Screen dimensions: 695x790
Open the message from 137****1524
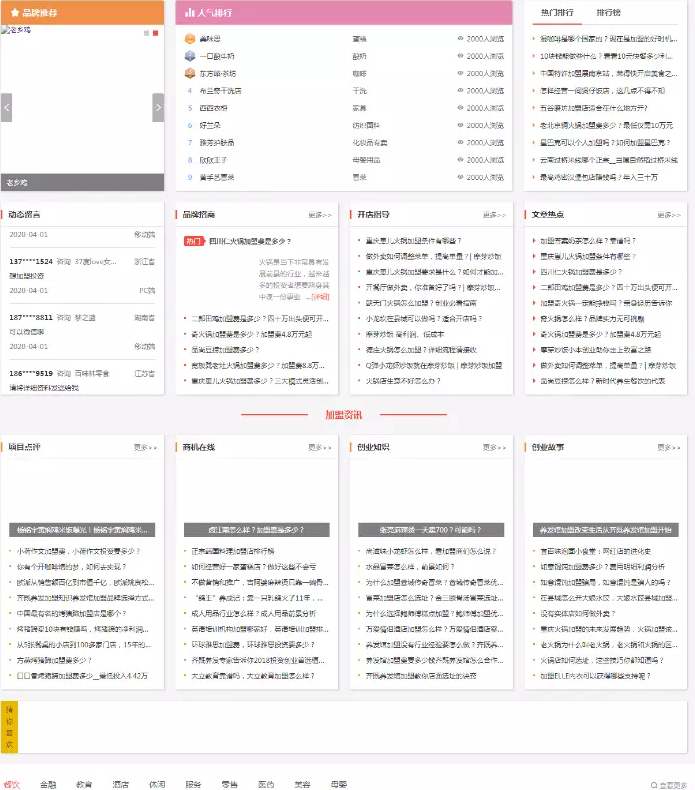(x=82, y=269)
